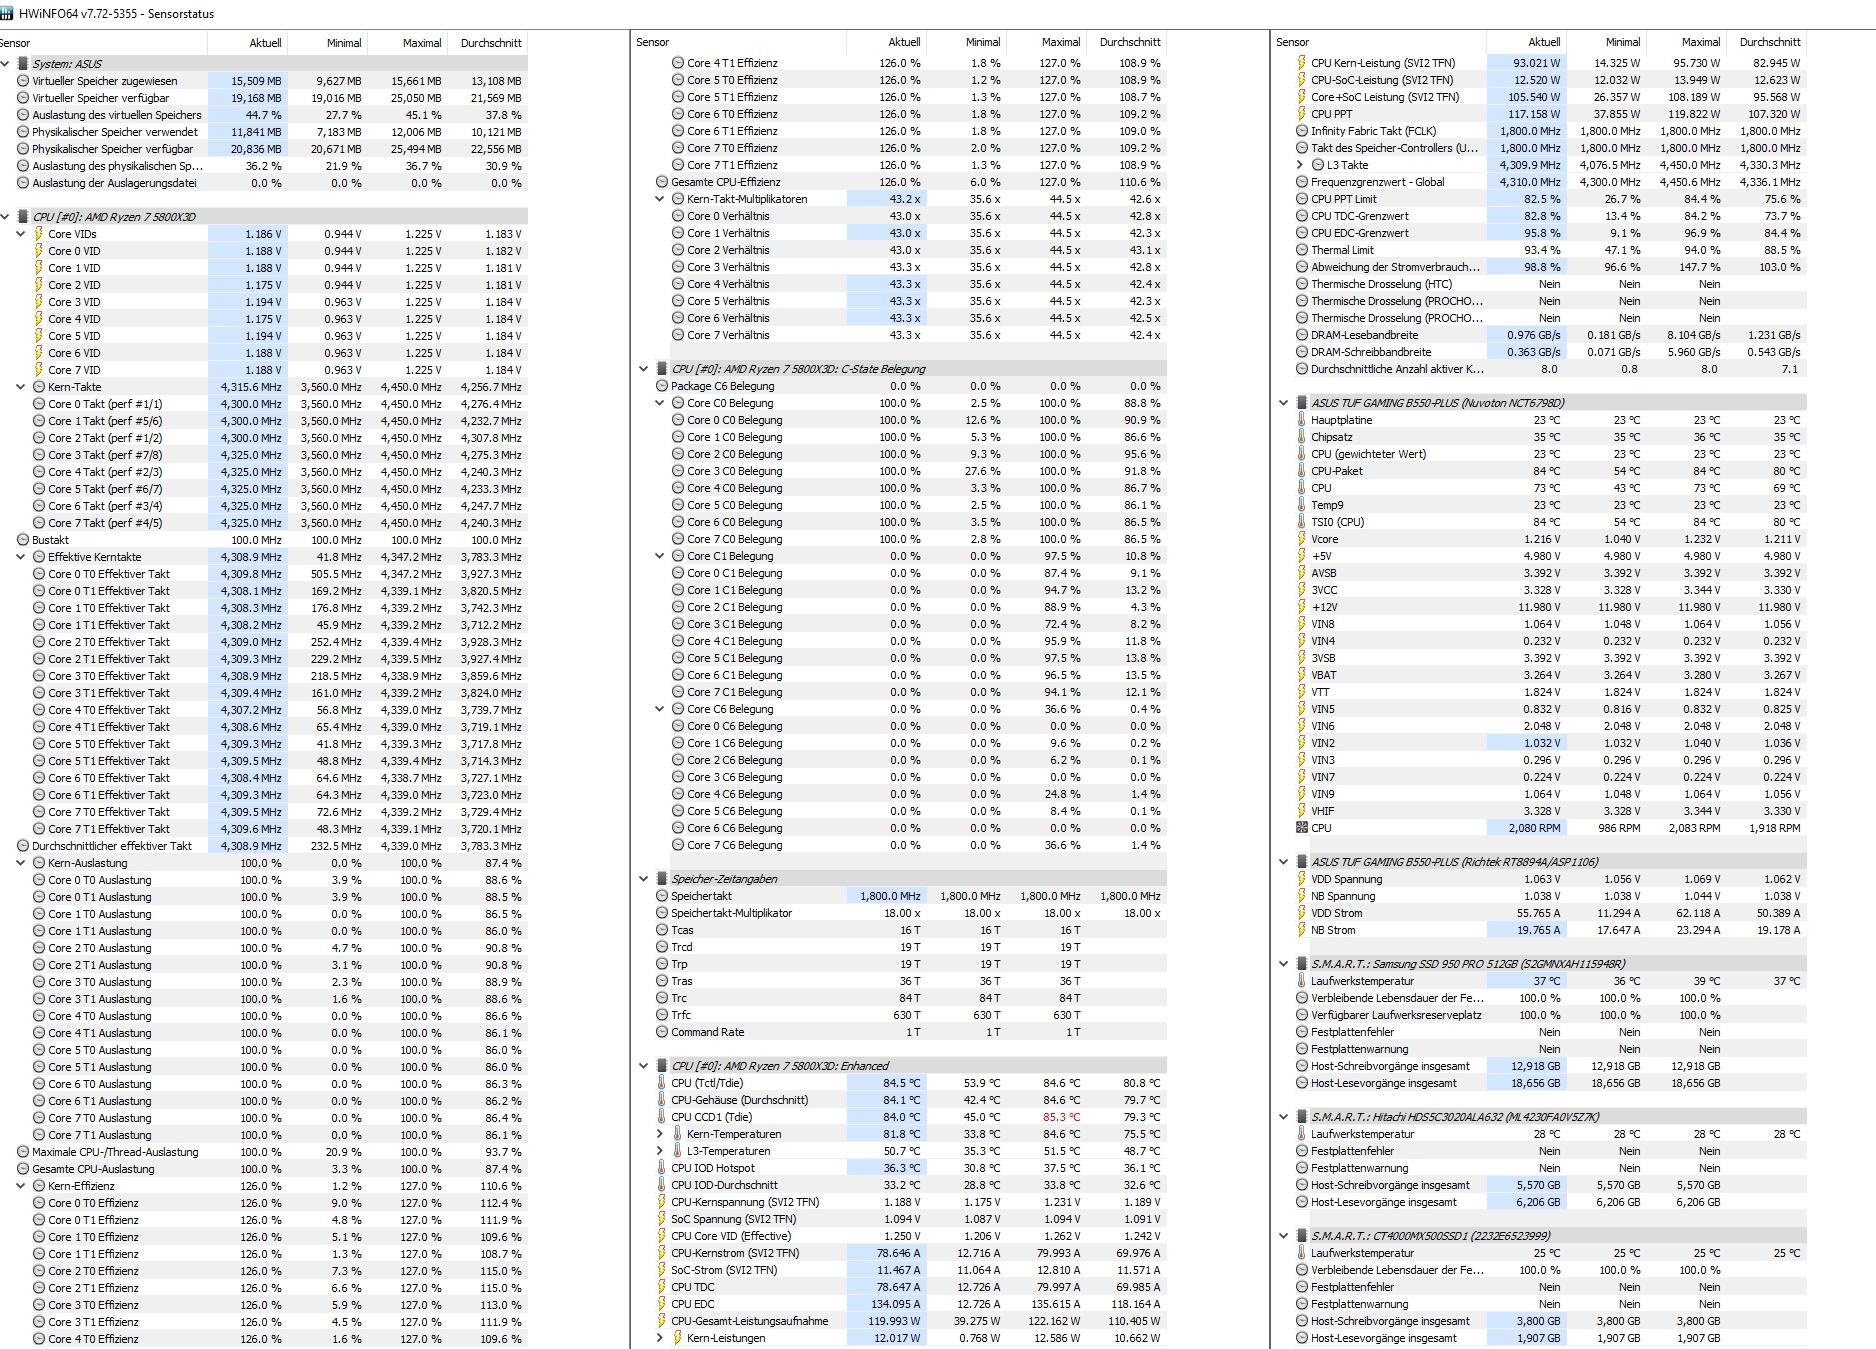Click the icon beside Nuvoton NCT6798D header
Image resolution: width=1876 pixels, height=1349 pixels.
(1302, 403)
